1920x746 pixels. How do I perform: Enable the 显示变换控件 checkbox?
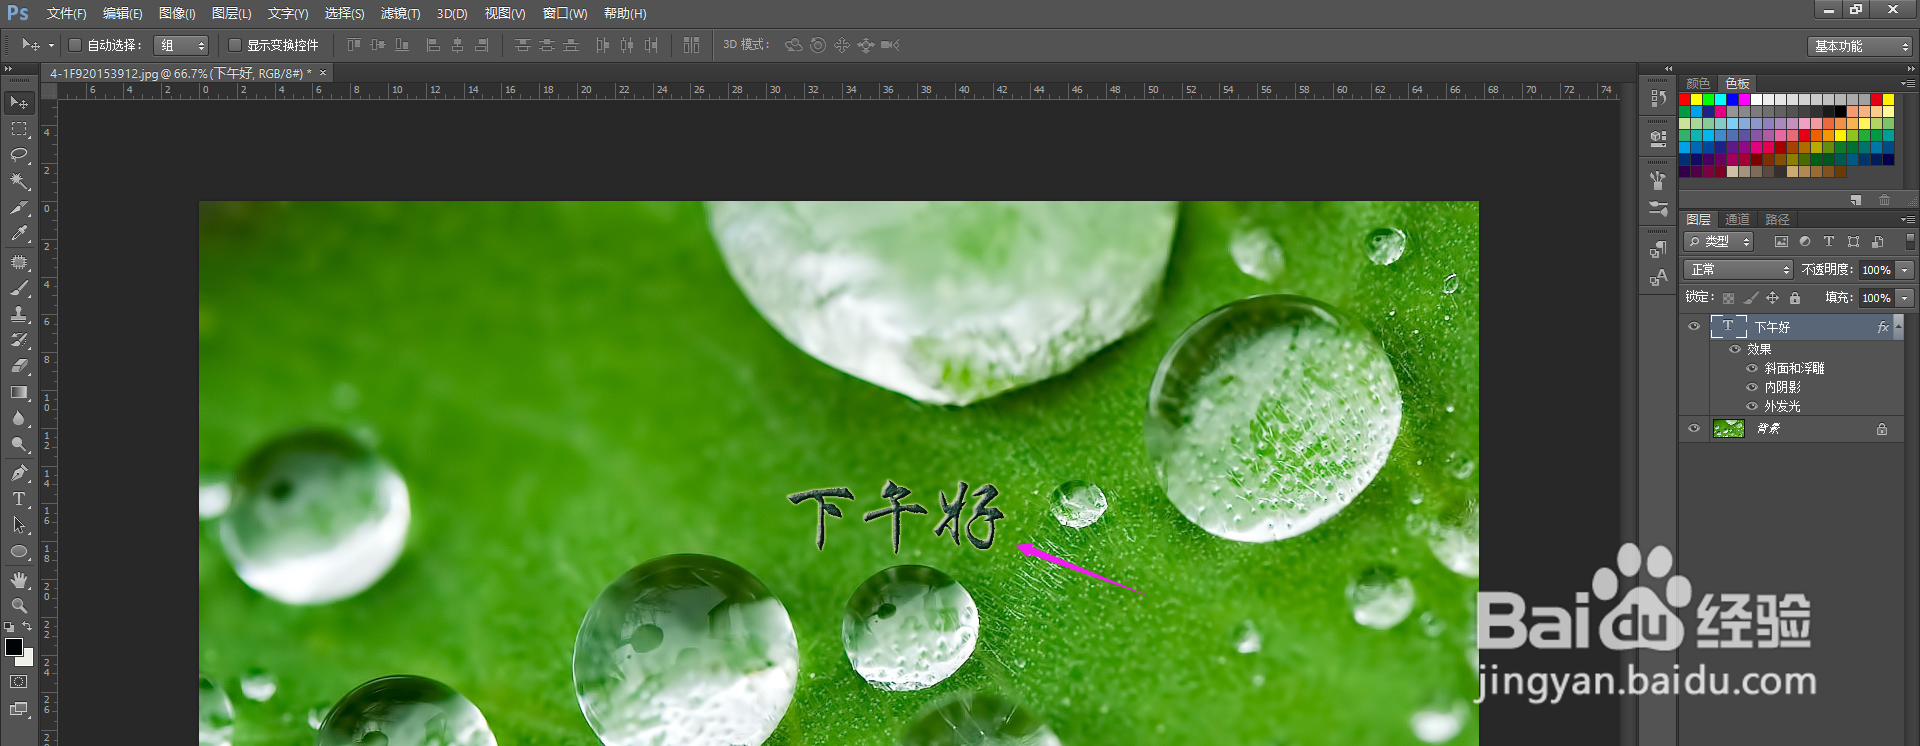click(235, 45)
